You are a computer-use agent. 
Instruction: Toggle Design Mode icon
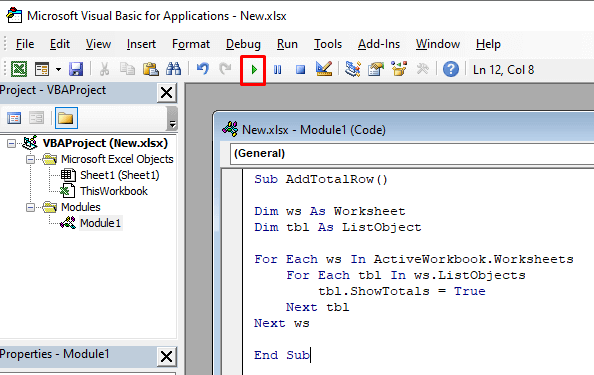point(324,69)
